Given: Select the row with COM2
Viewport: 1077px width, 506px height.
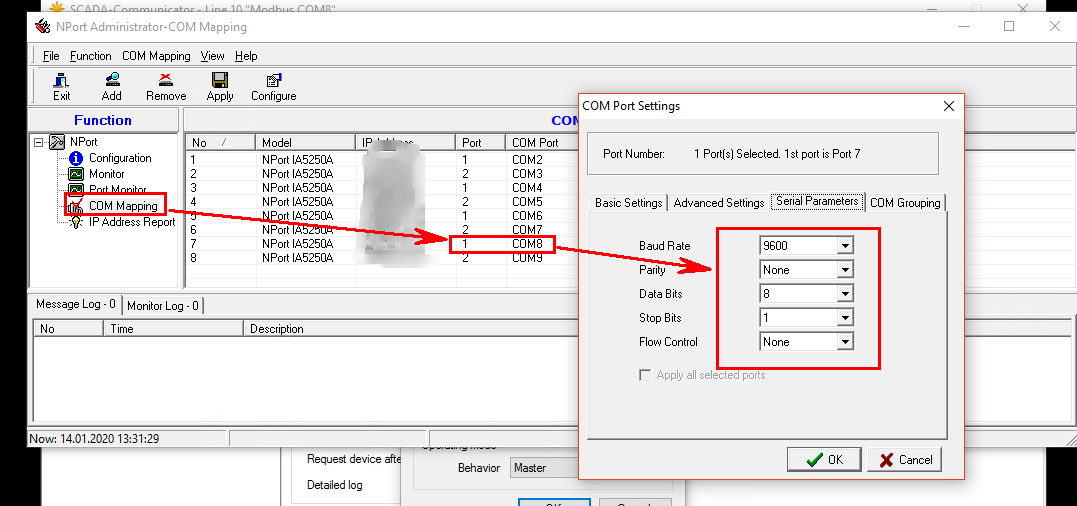Looking at the screenshot, I should coord(381,159).
